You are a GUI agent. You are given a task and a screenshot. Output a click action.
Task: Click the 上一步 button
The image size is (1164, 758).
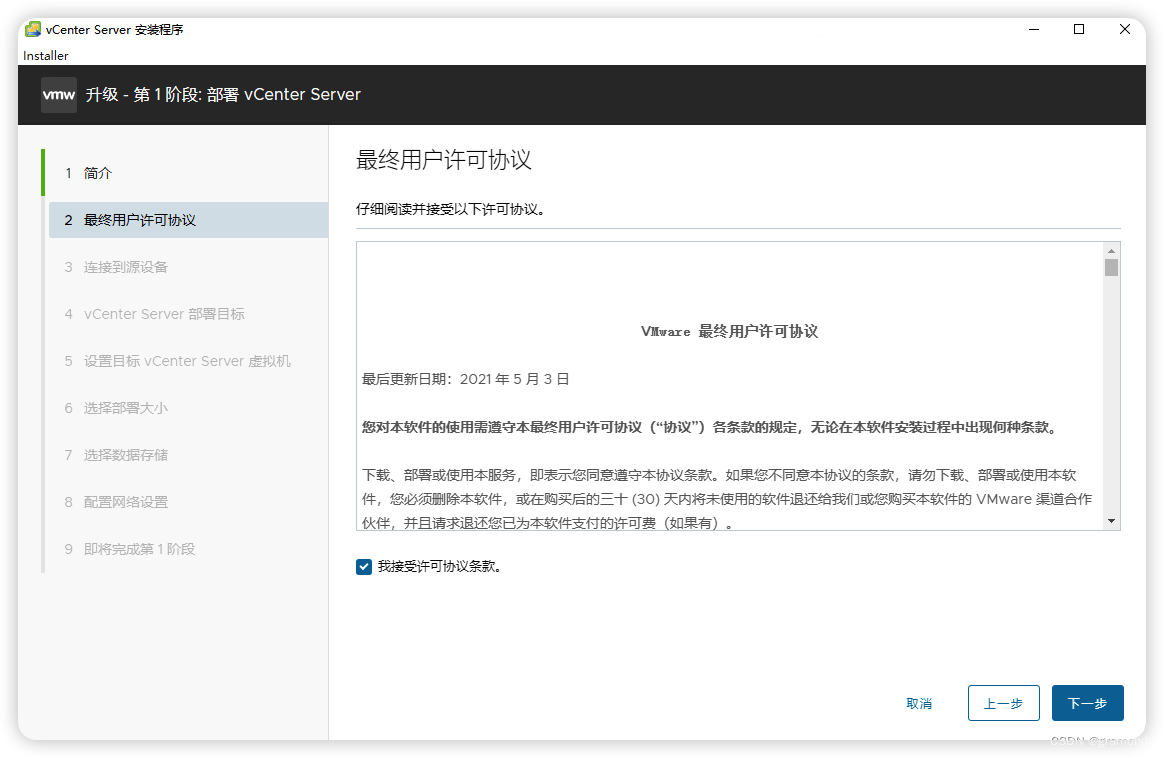1004,703
